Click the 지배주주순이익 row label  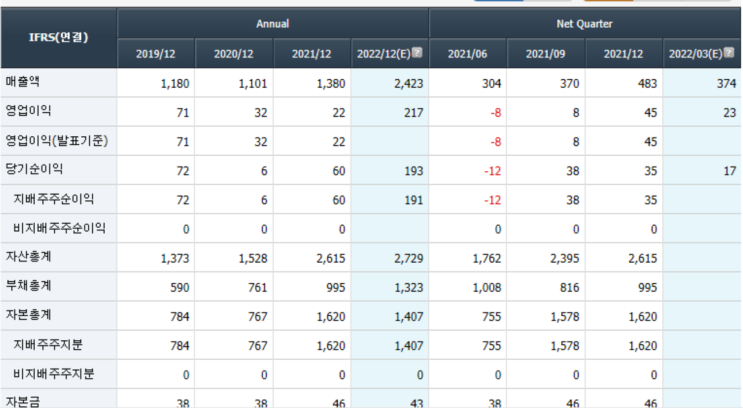tap(54, 199)
